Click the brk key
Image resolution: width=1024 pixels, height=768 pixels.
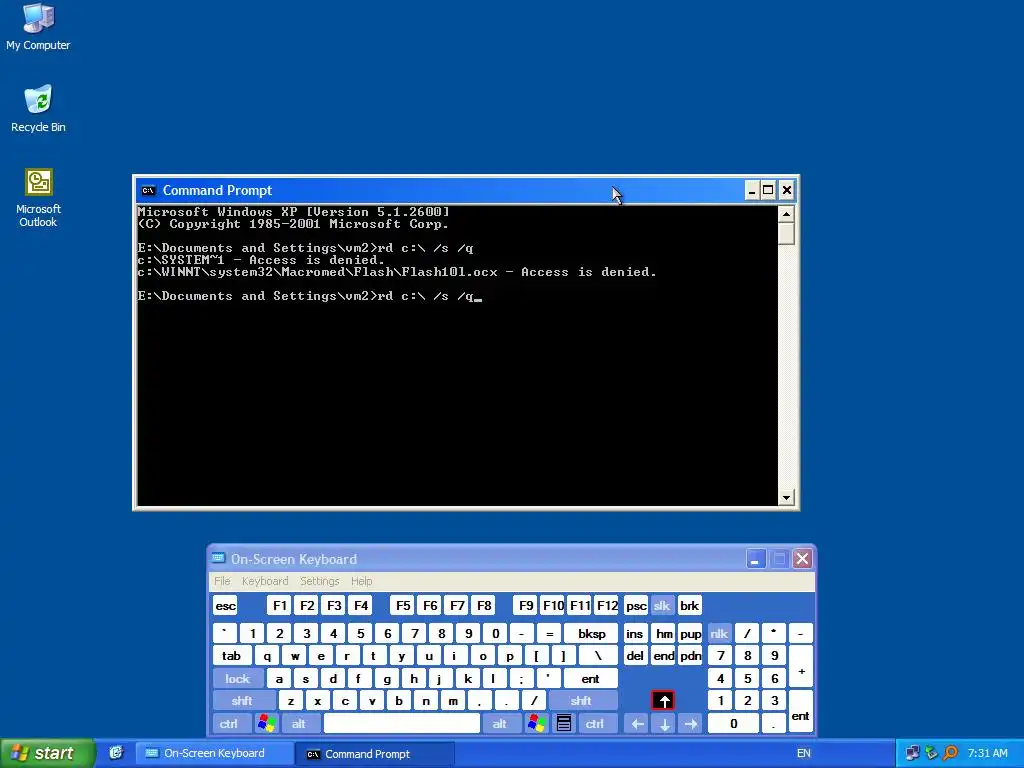point(690,605)
